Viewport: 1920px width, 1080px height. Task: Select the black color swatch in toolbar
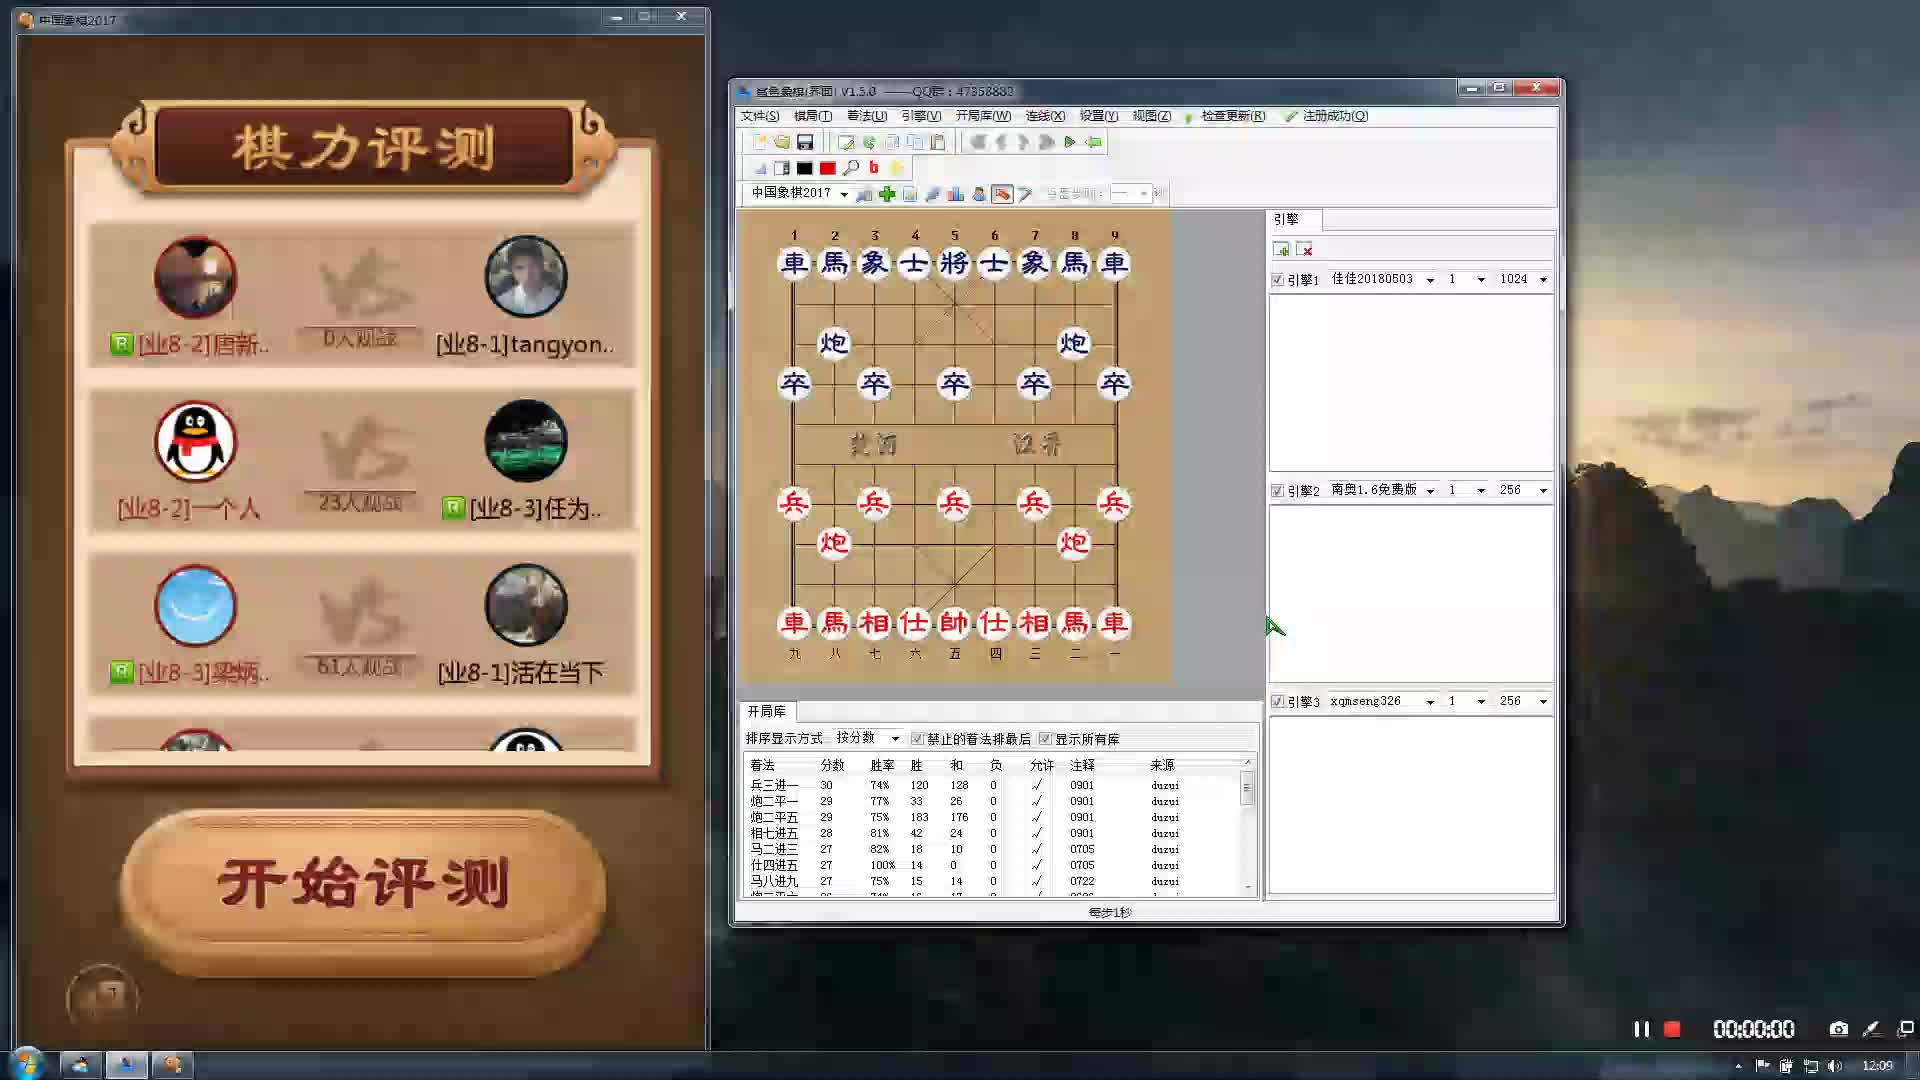tap(805, 168)
